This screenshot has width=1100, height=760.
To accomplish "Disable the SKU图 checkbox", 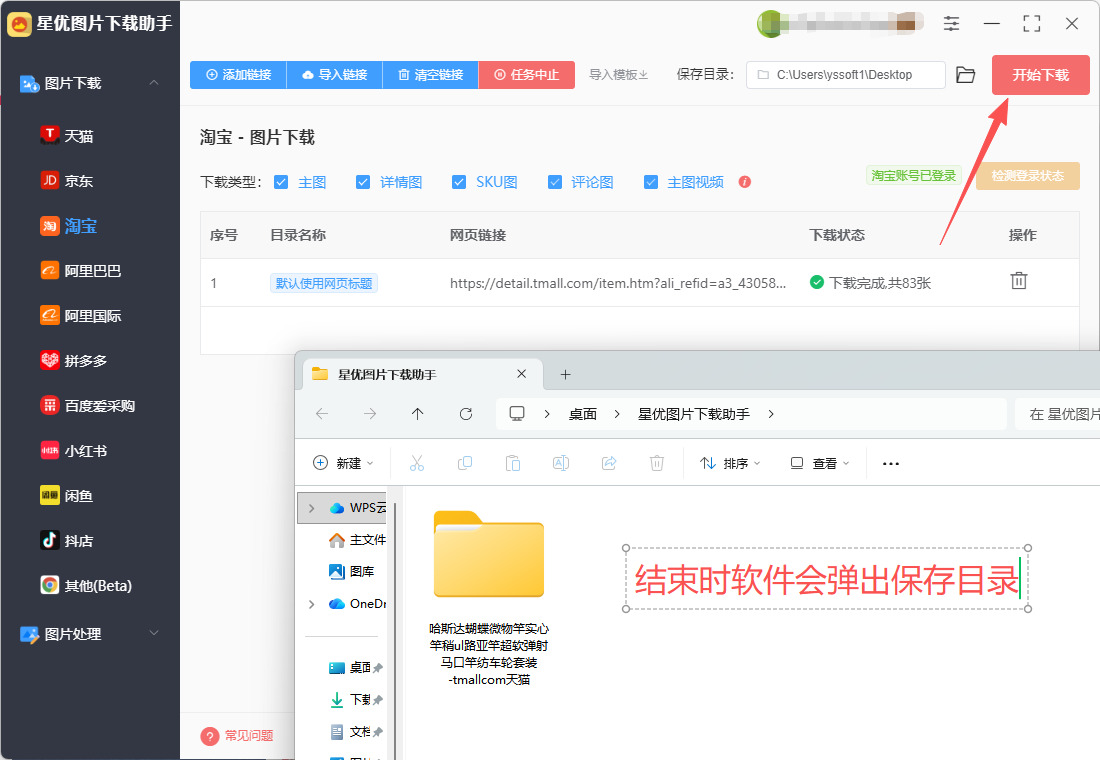I will [459, 182].
